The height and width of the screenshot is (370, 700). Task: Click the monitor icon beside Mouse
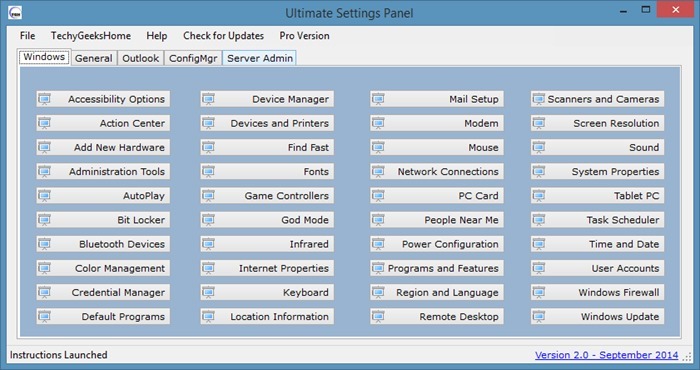[378, 147]
